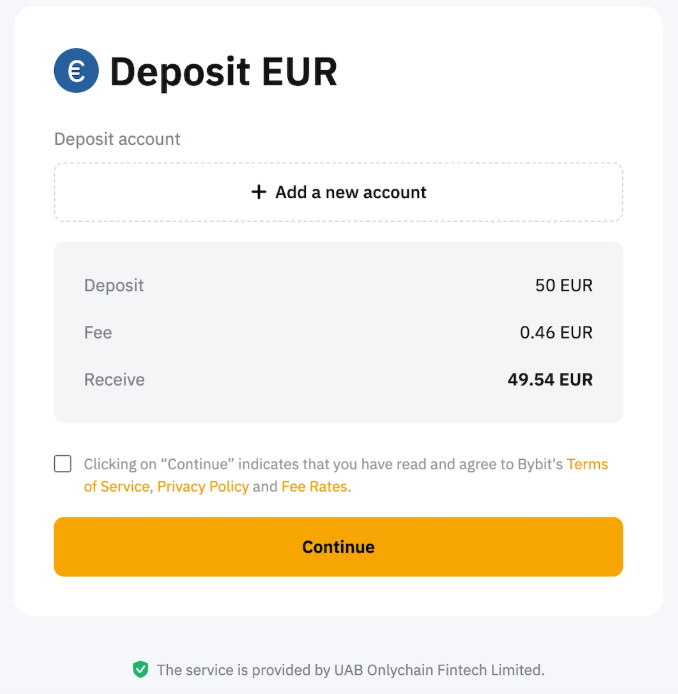The image size is (678, 694).
Task: Click the green shield verification icon
Action: (141, 669)
